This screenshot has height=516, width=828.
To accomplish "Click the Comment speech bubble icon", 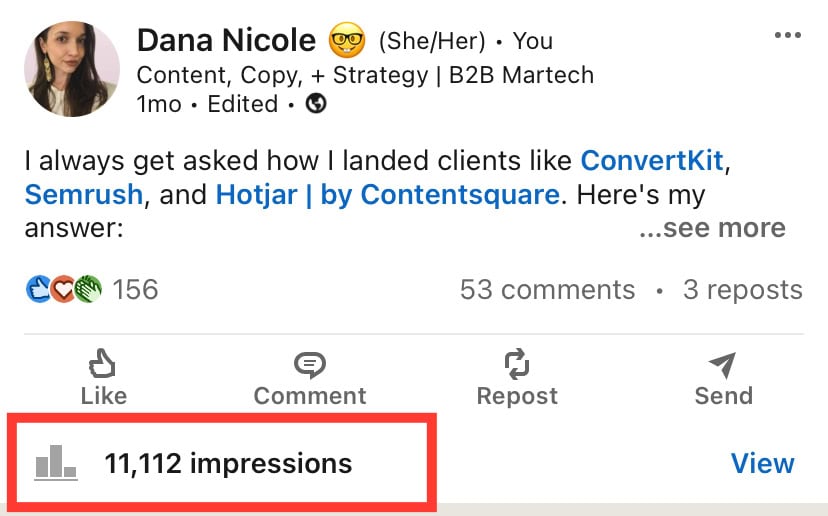I will tap(310, 365).
